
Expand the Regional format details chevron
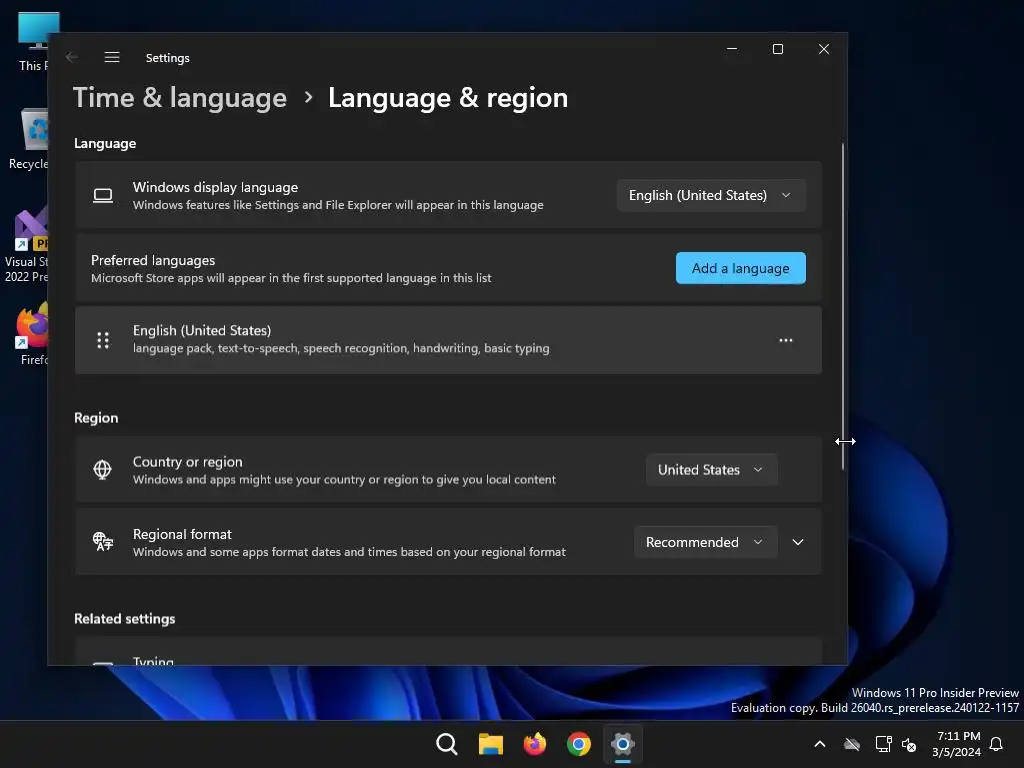tap(798, 542)
